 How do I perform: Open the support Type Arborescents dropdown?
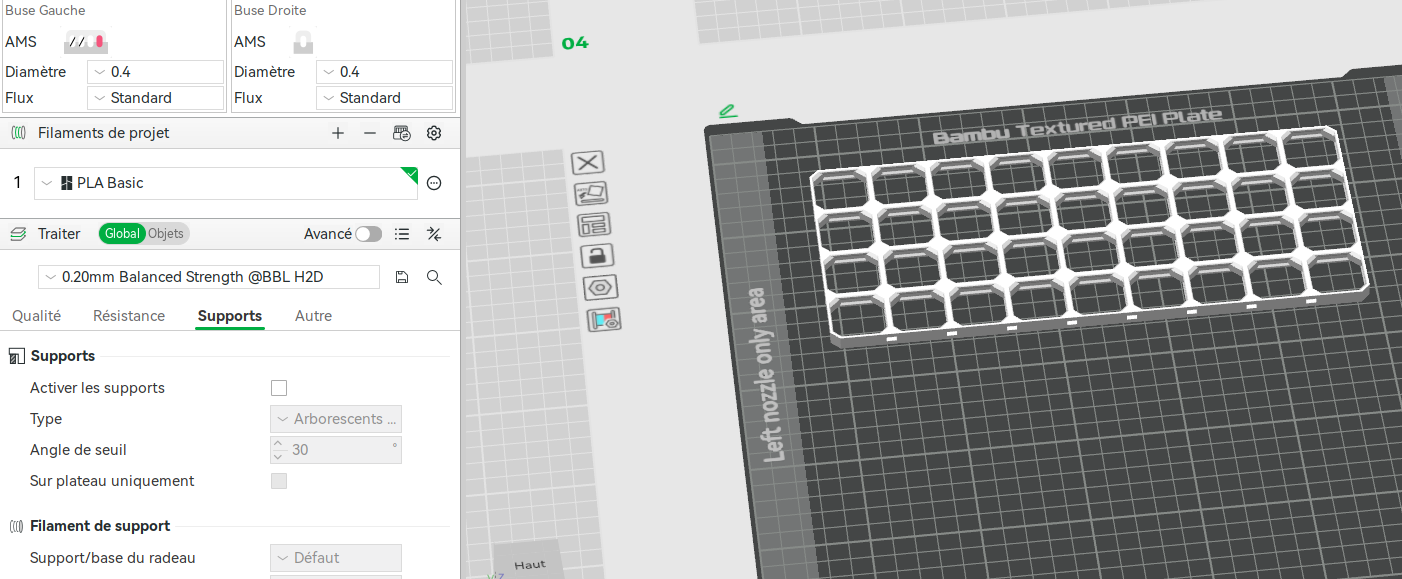[336, 419]
